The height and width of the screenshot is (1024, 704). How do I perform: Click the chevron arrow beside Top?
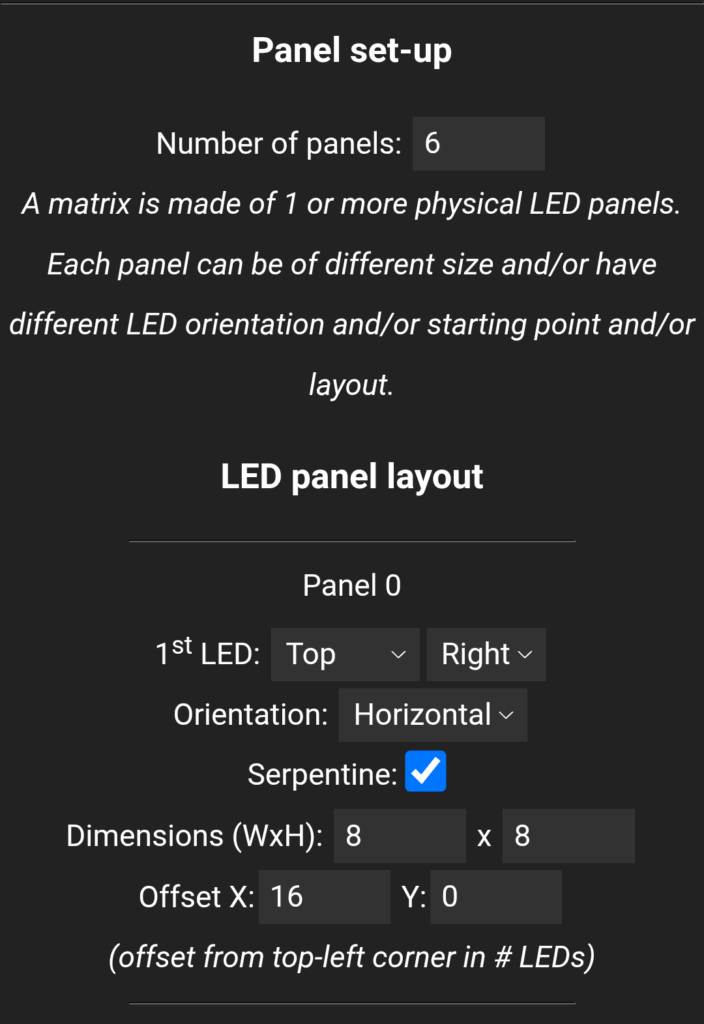[398, 654]
